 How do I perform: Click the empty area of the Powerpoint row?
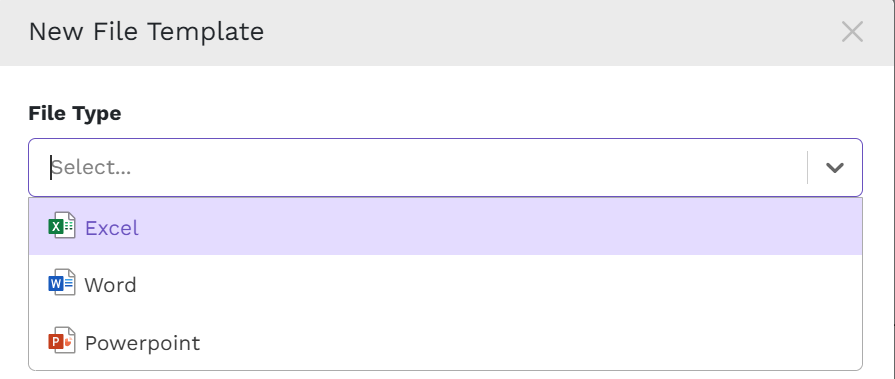click(x=531, y=342)
